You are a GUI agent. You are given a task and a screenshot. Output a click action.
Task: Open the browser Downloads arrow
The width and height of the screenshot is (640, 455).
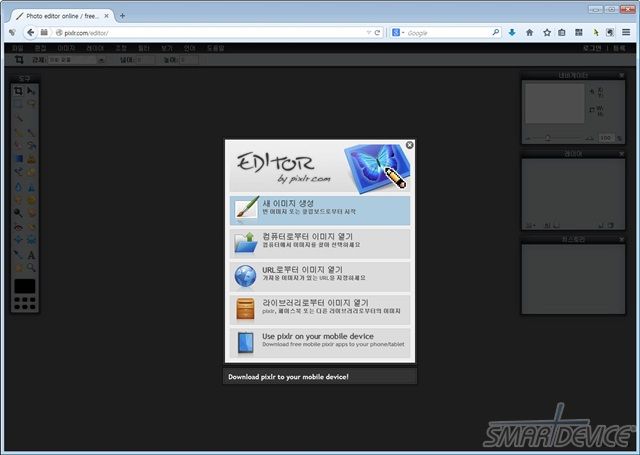click(512, 32)
